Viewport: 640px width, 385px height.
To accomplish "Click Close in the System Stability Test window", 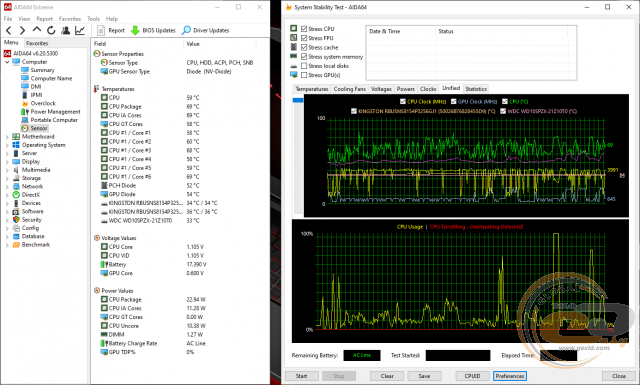I will (x=619, y=376).
